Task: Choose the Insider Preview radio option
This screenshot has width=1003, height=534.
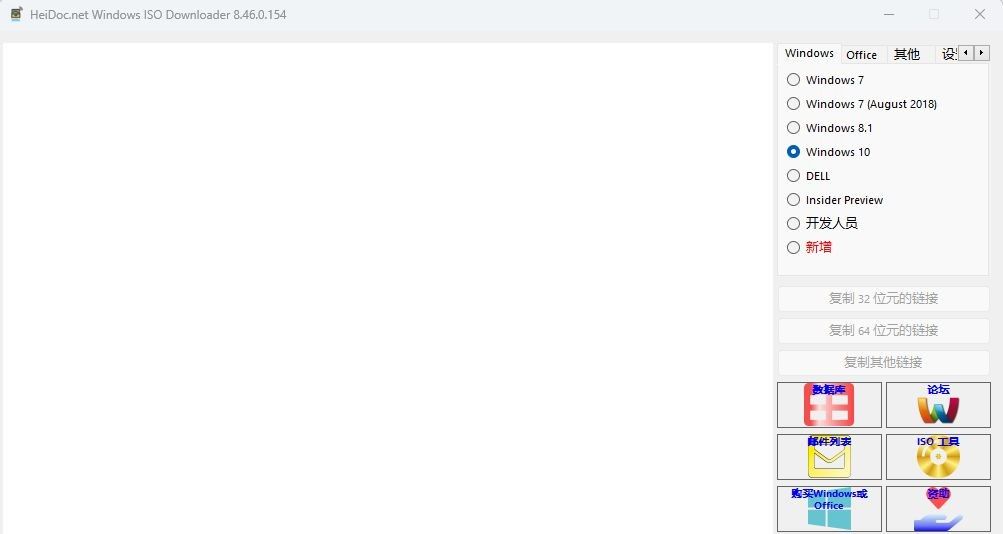Action: pyautogui.click(x=793, y=200)
